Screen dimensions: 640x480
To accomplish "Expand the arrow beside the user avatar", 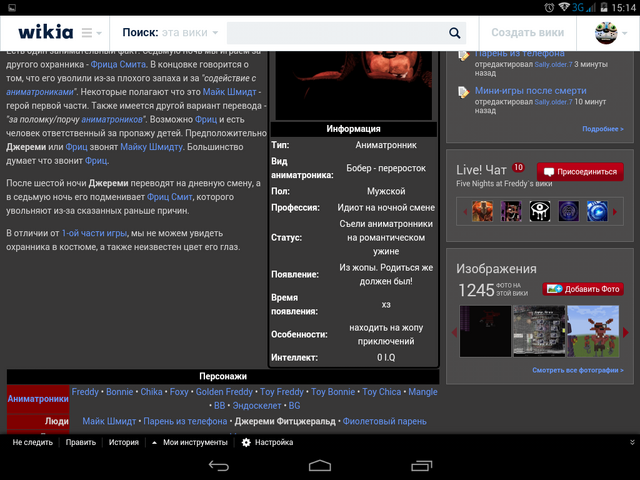I will pyautogui.click(x=624, y=33).
